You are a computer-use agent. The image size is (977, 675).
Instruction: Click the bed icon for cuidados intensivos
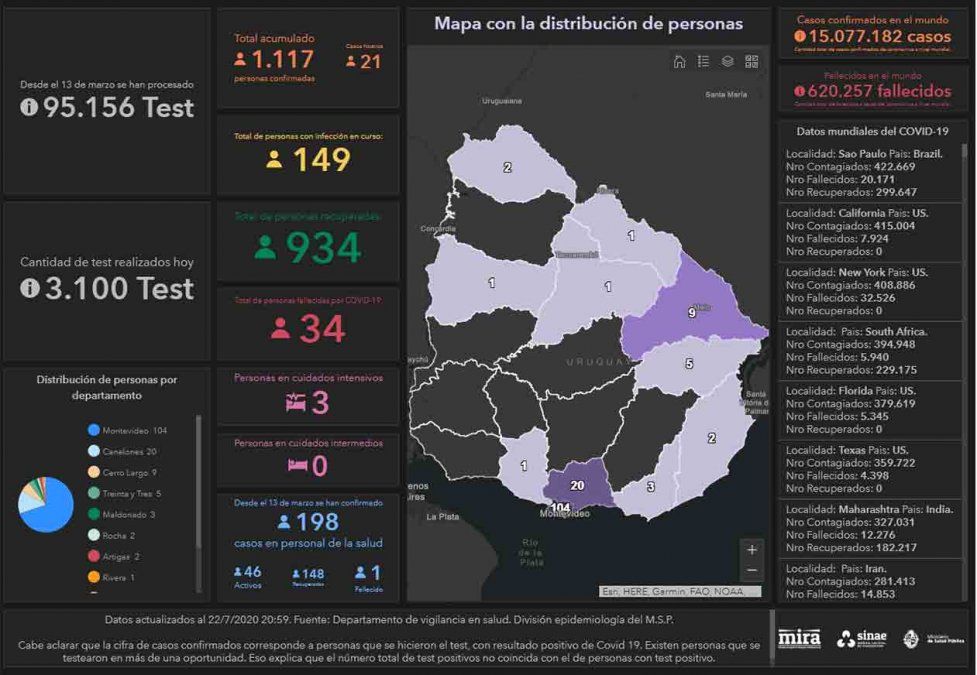coord(295,403)
